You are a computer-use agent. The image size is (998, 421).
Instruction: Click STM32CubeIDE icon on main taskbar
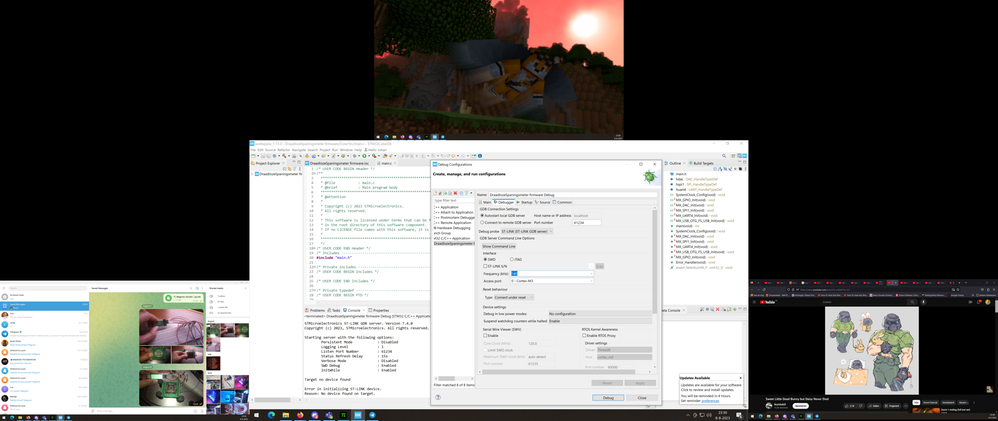coord(358,415)
